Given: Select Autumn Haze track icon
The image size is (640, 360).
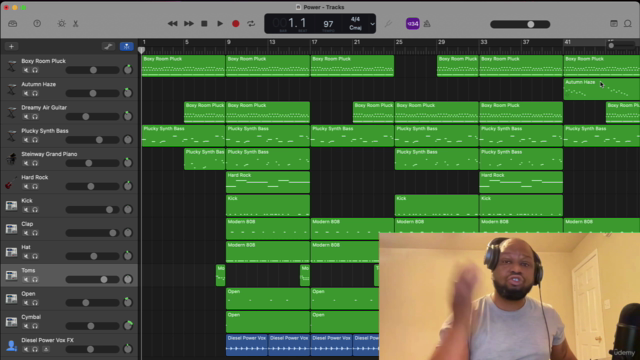Looking at the screenshot, I should tap(11, 89).
